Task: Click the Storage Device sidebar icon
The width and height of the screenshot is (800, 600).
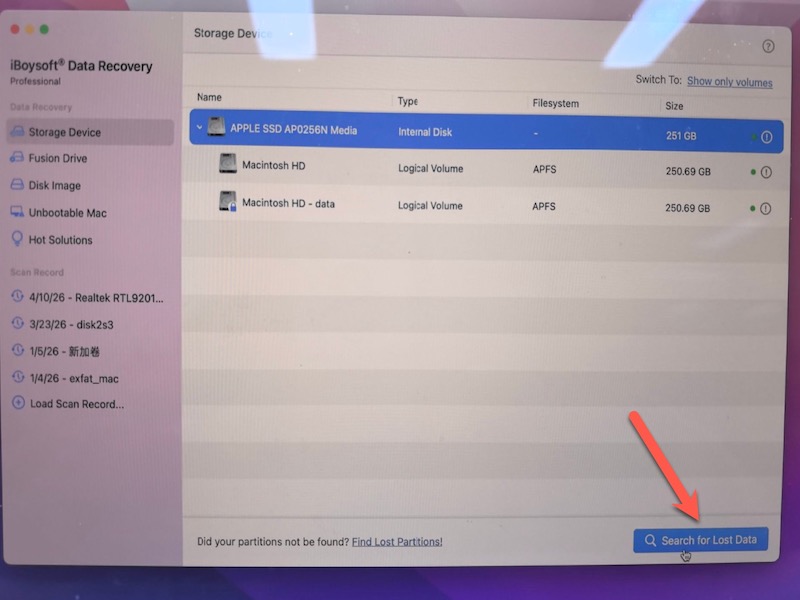Action: (x=17, y=132)
